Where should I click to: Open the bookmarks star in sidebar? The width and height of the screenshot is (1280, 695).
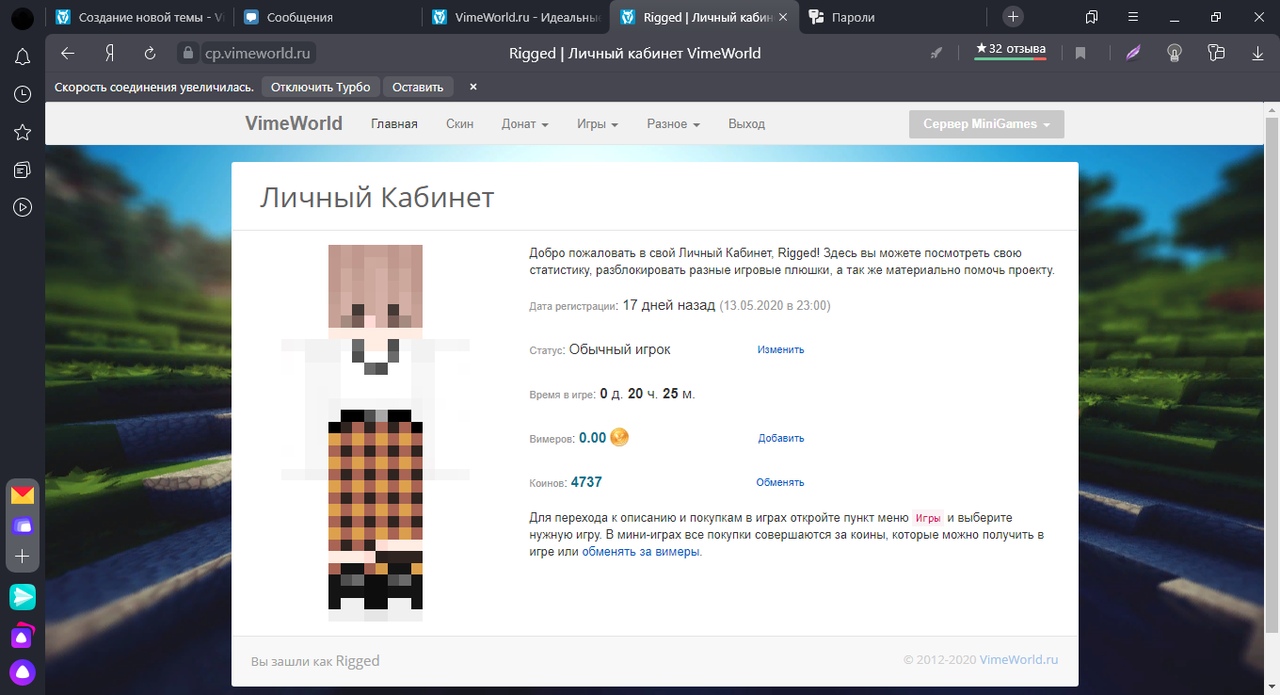click(22, 132)
